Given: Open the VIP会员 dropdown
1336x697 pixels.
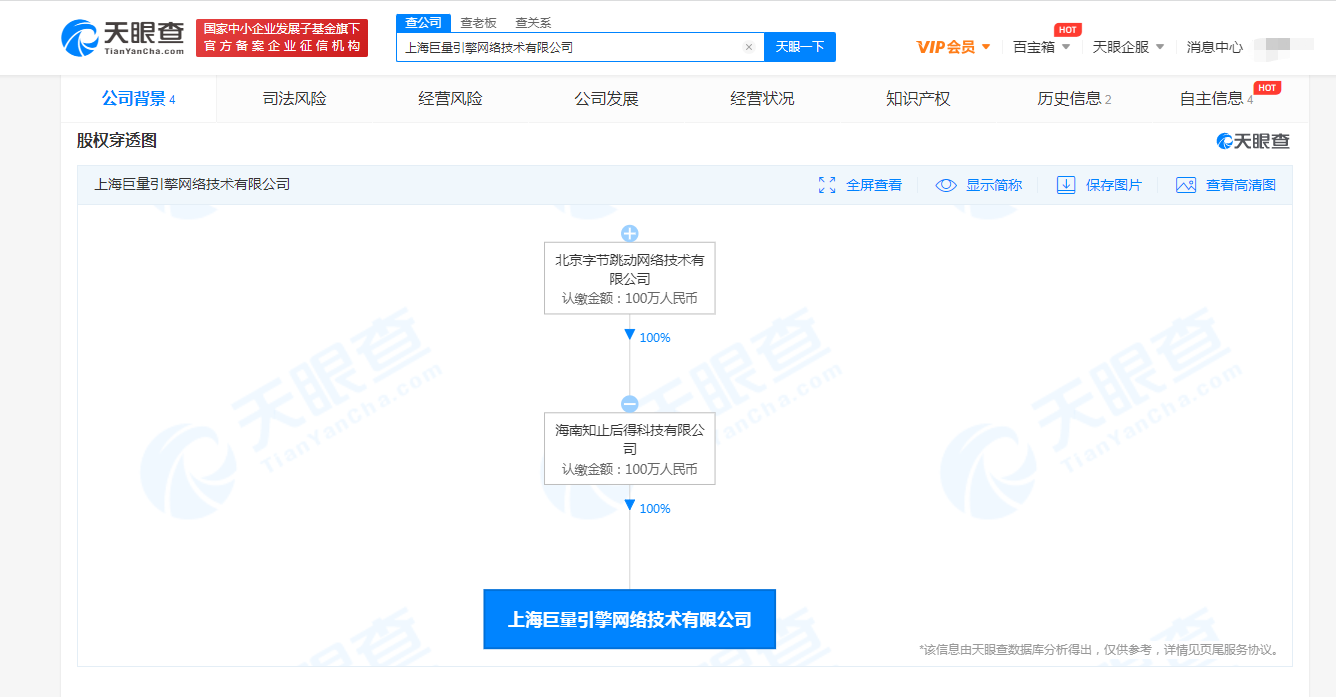Looking at the screenshot, I should pos(954,47).
